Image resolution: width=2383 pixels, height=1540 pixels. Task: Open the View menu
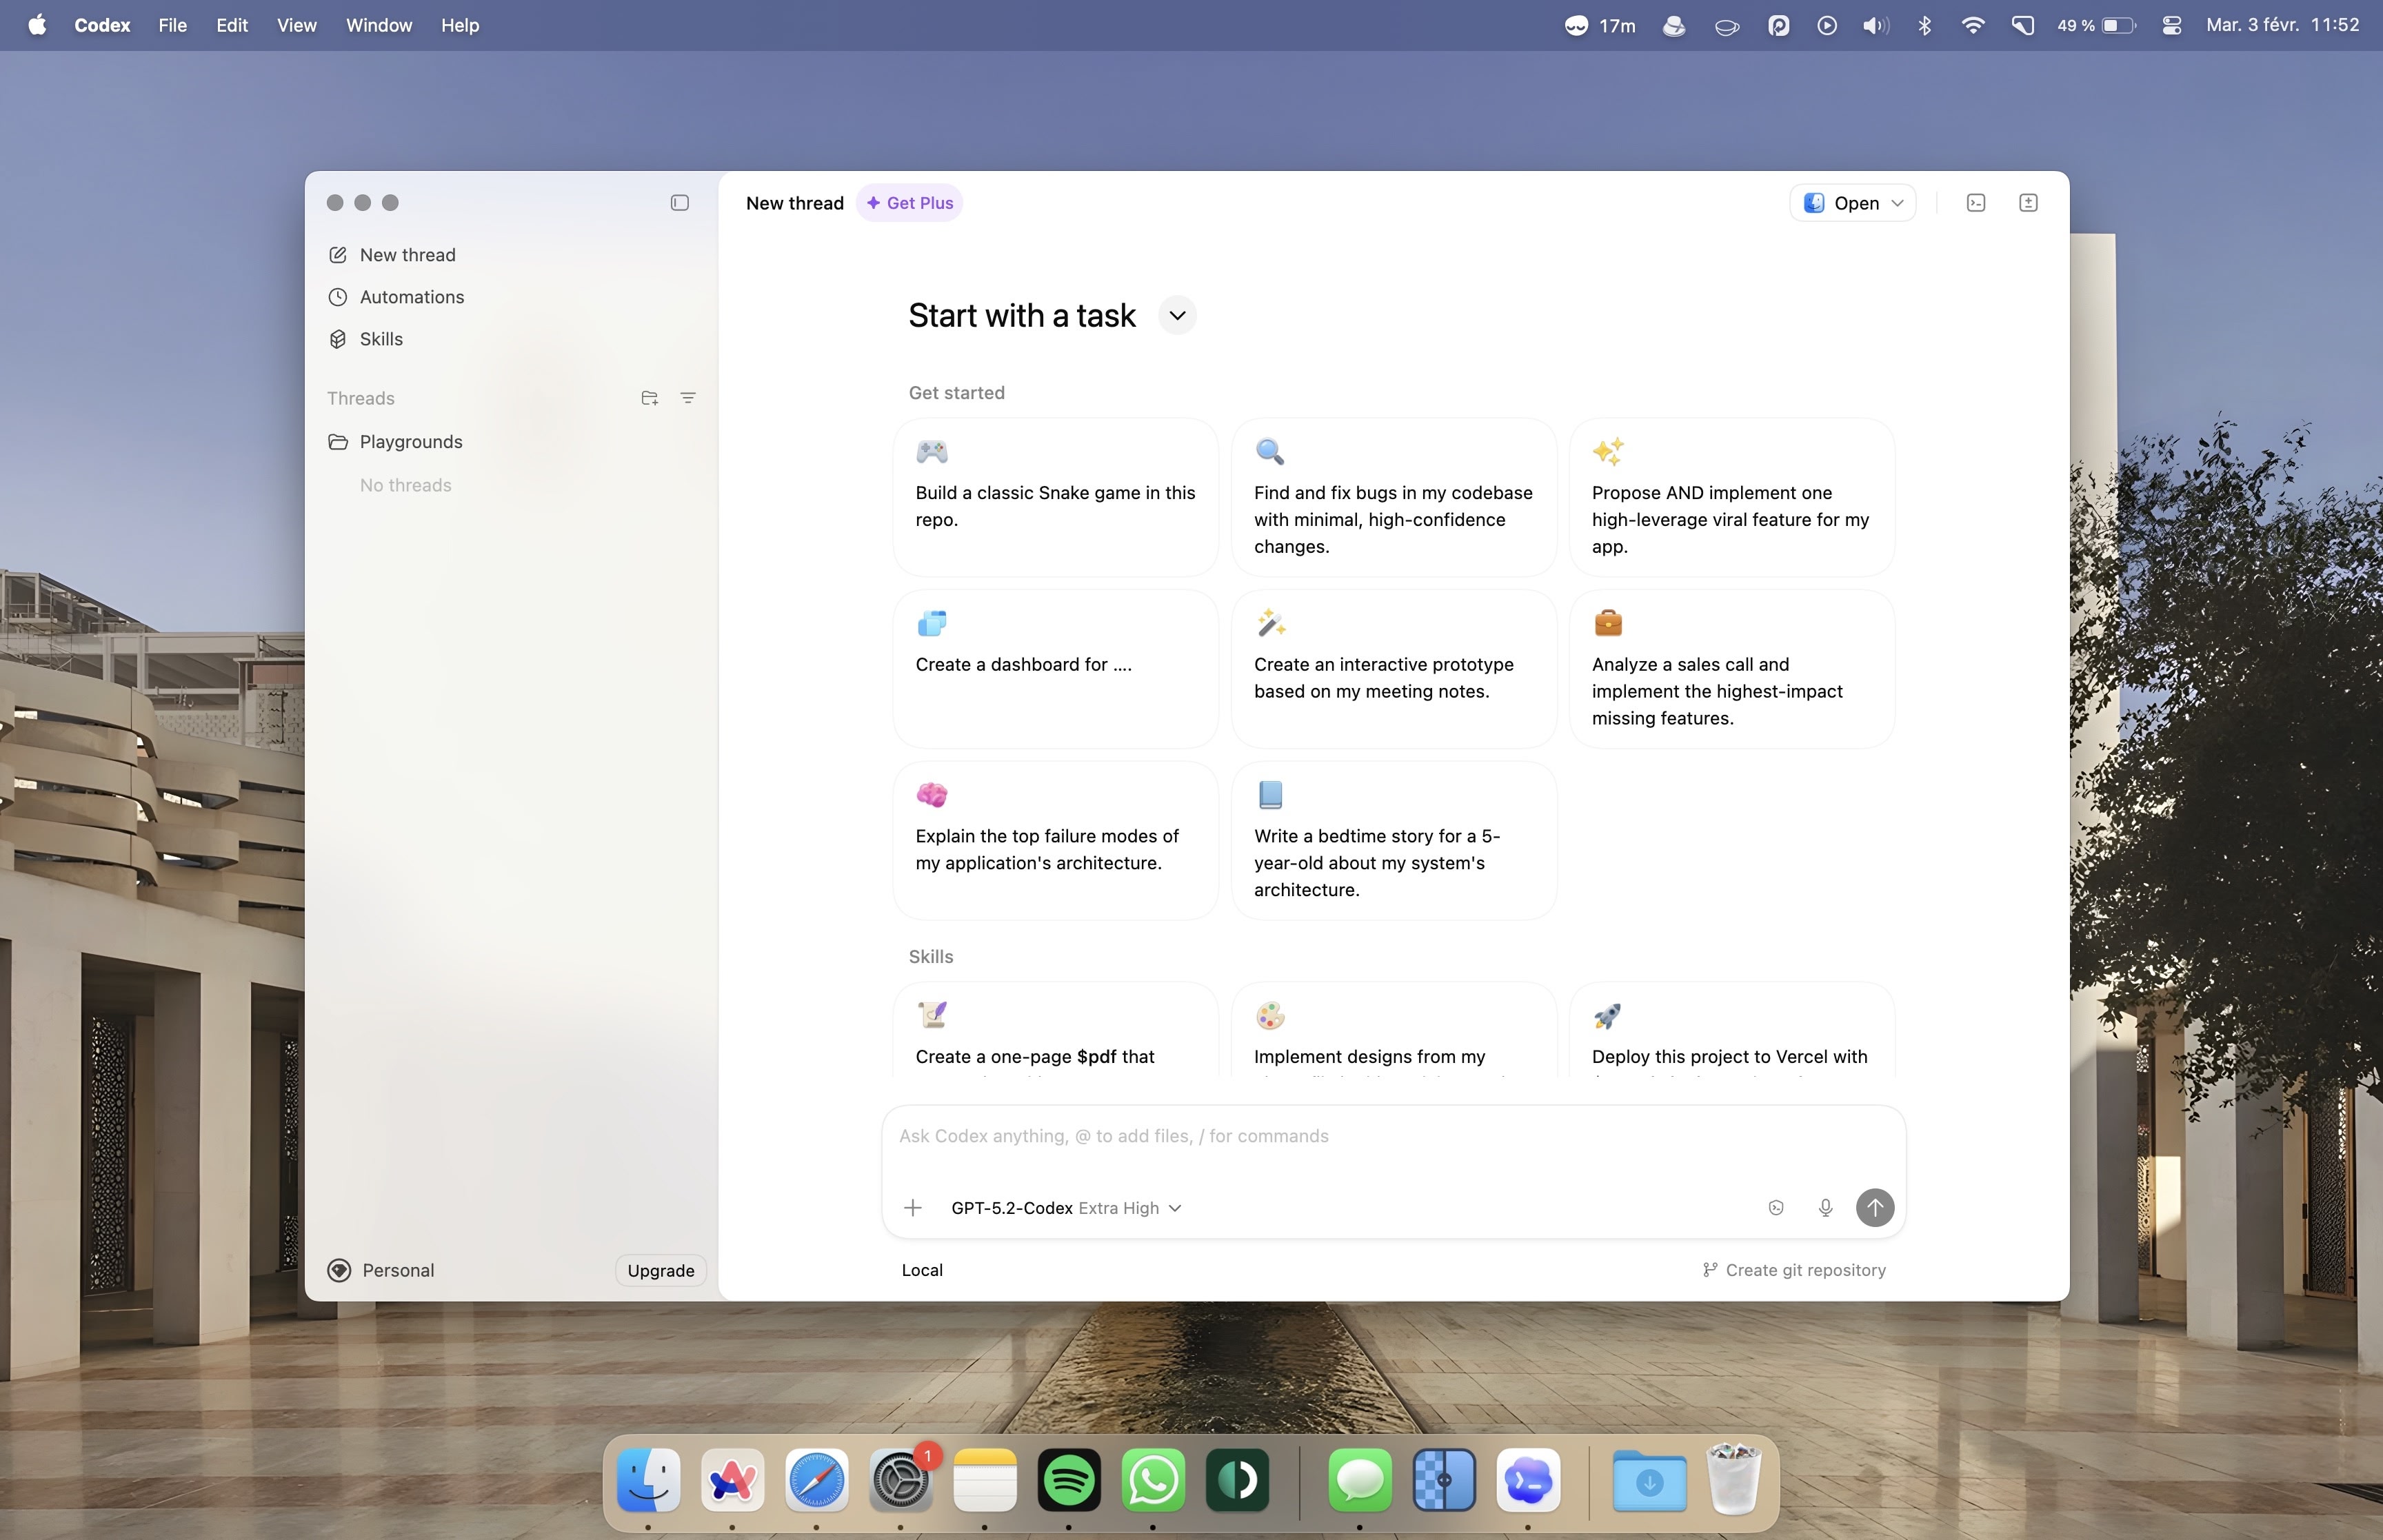(x=296, y=25)
